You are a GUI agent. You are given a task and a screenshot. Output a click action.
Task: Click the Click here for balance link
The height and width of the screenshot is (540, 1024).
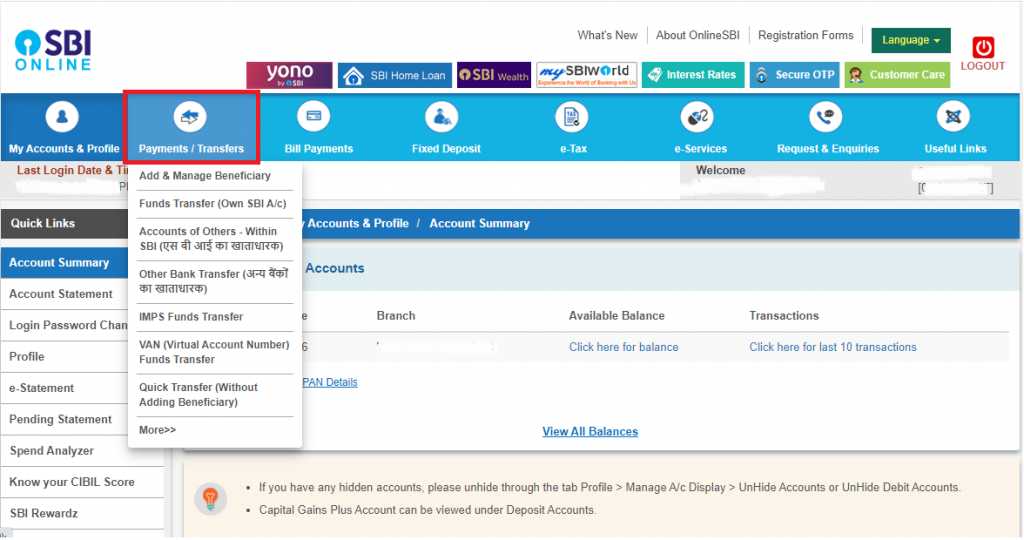624,347
